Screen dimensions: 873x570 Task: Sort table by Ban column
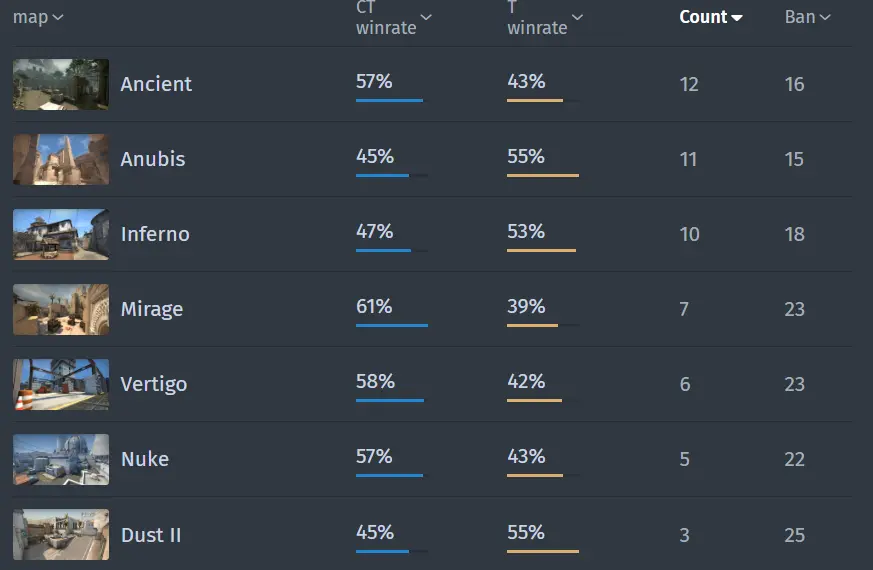tap(808, 17)
